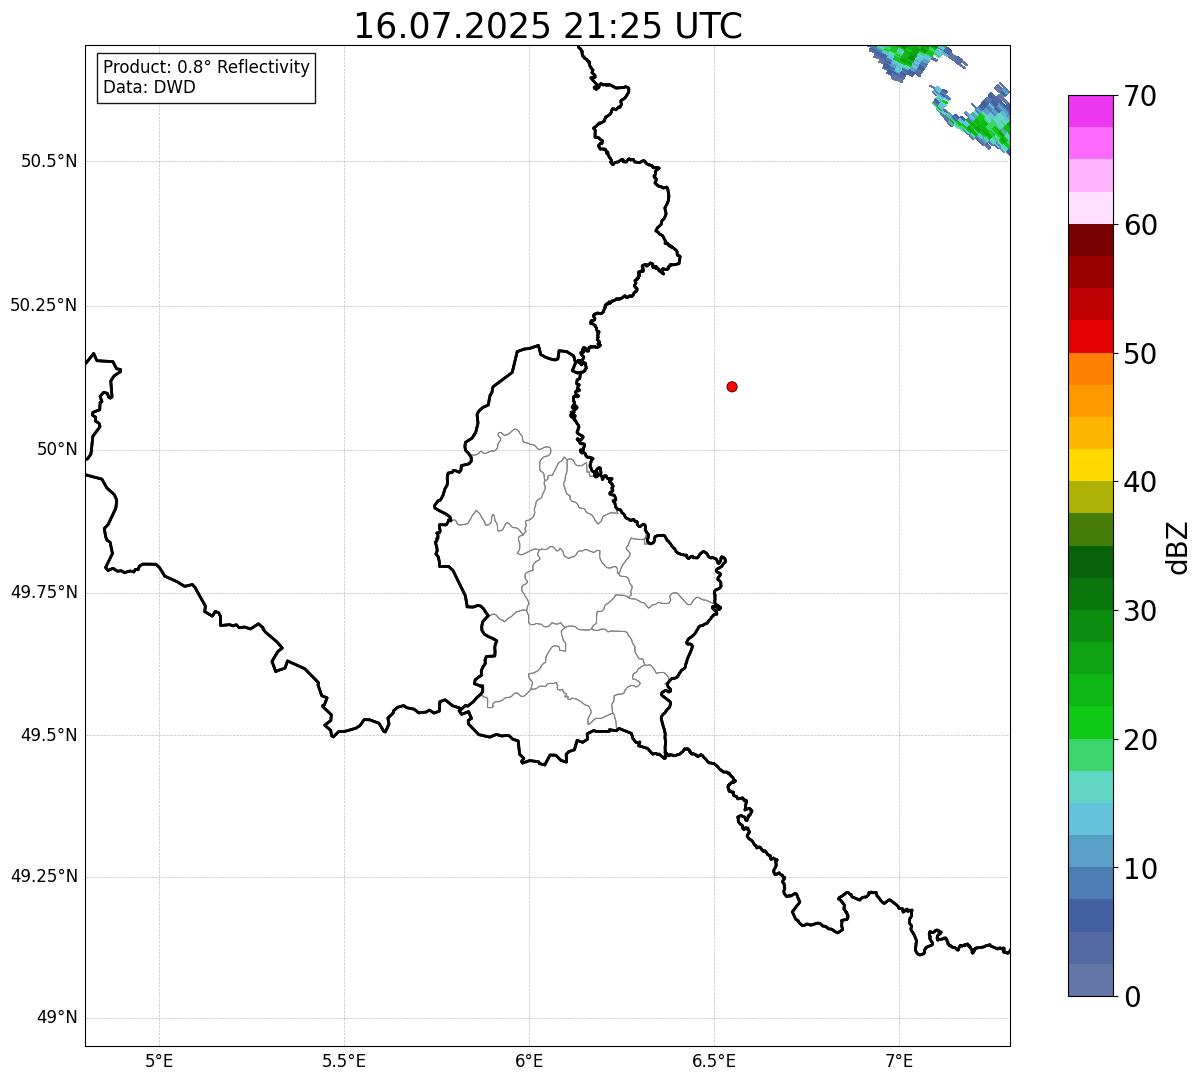The image size is (1202, 1081).
Task: Click the latitude label 50.5°N
Action: tap(49, 161)
